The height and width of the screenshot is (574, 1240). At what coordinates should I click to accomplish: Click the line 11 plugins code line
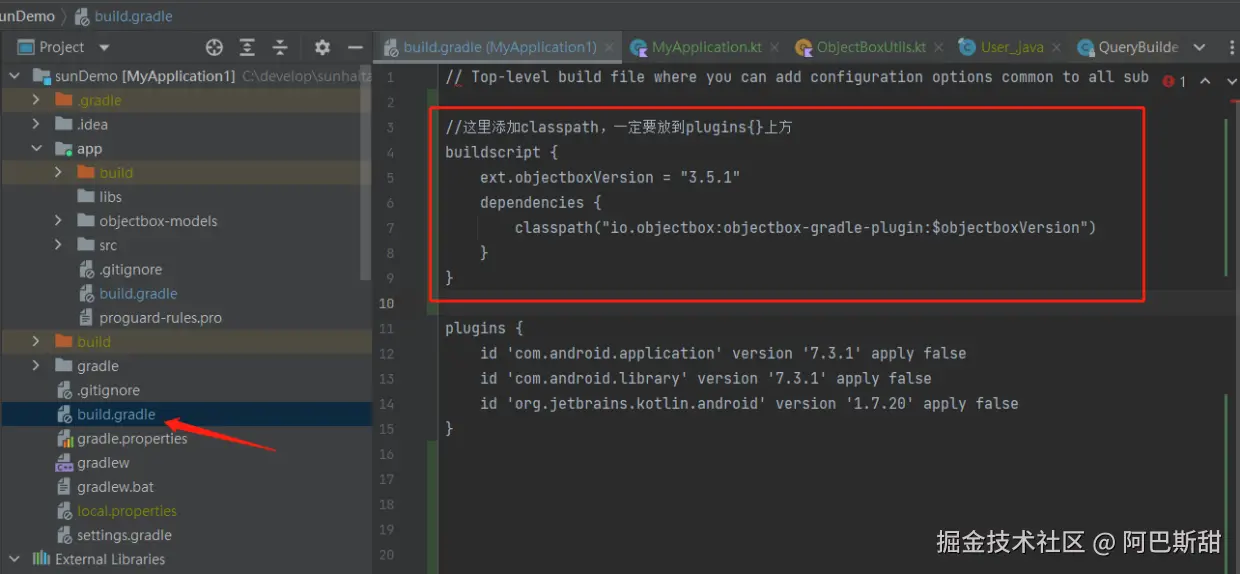[484, 328]
